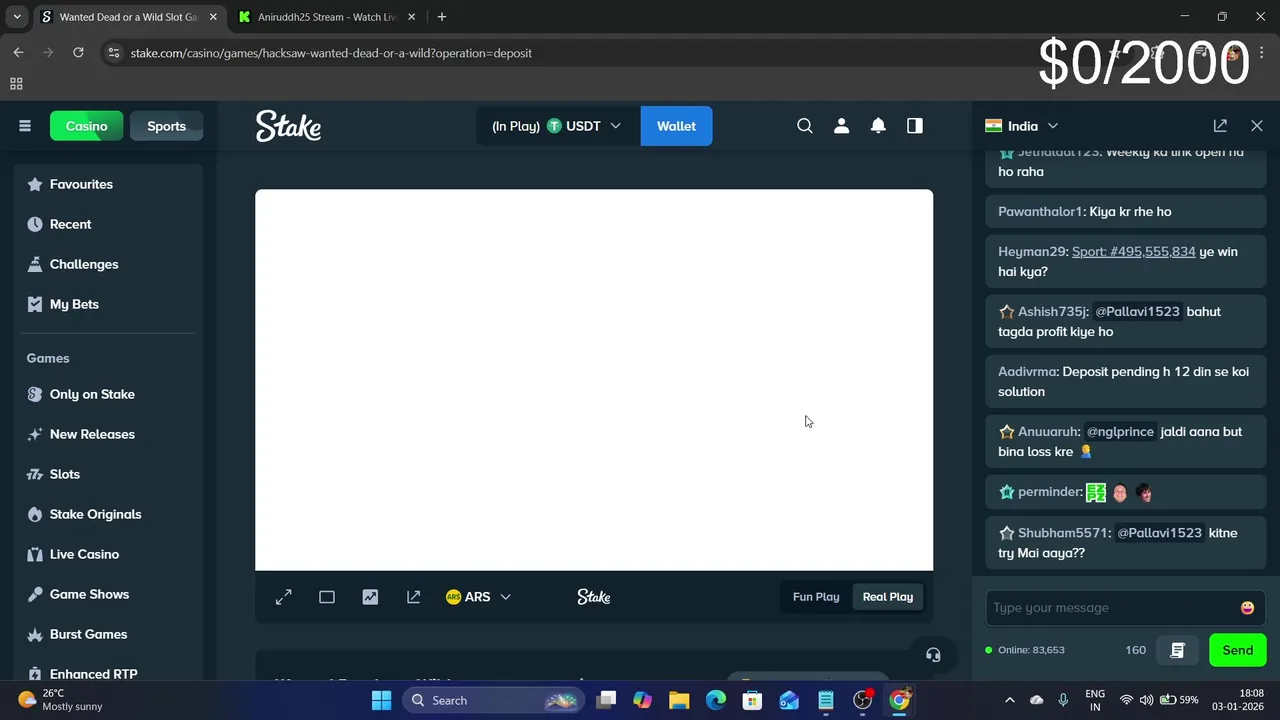Open the Wallet
Screen dimensions: 1280x720
(676, 126)
